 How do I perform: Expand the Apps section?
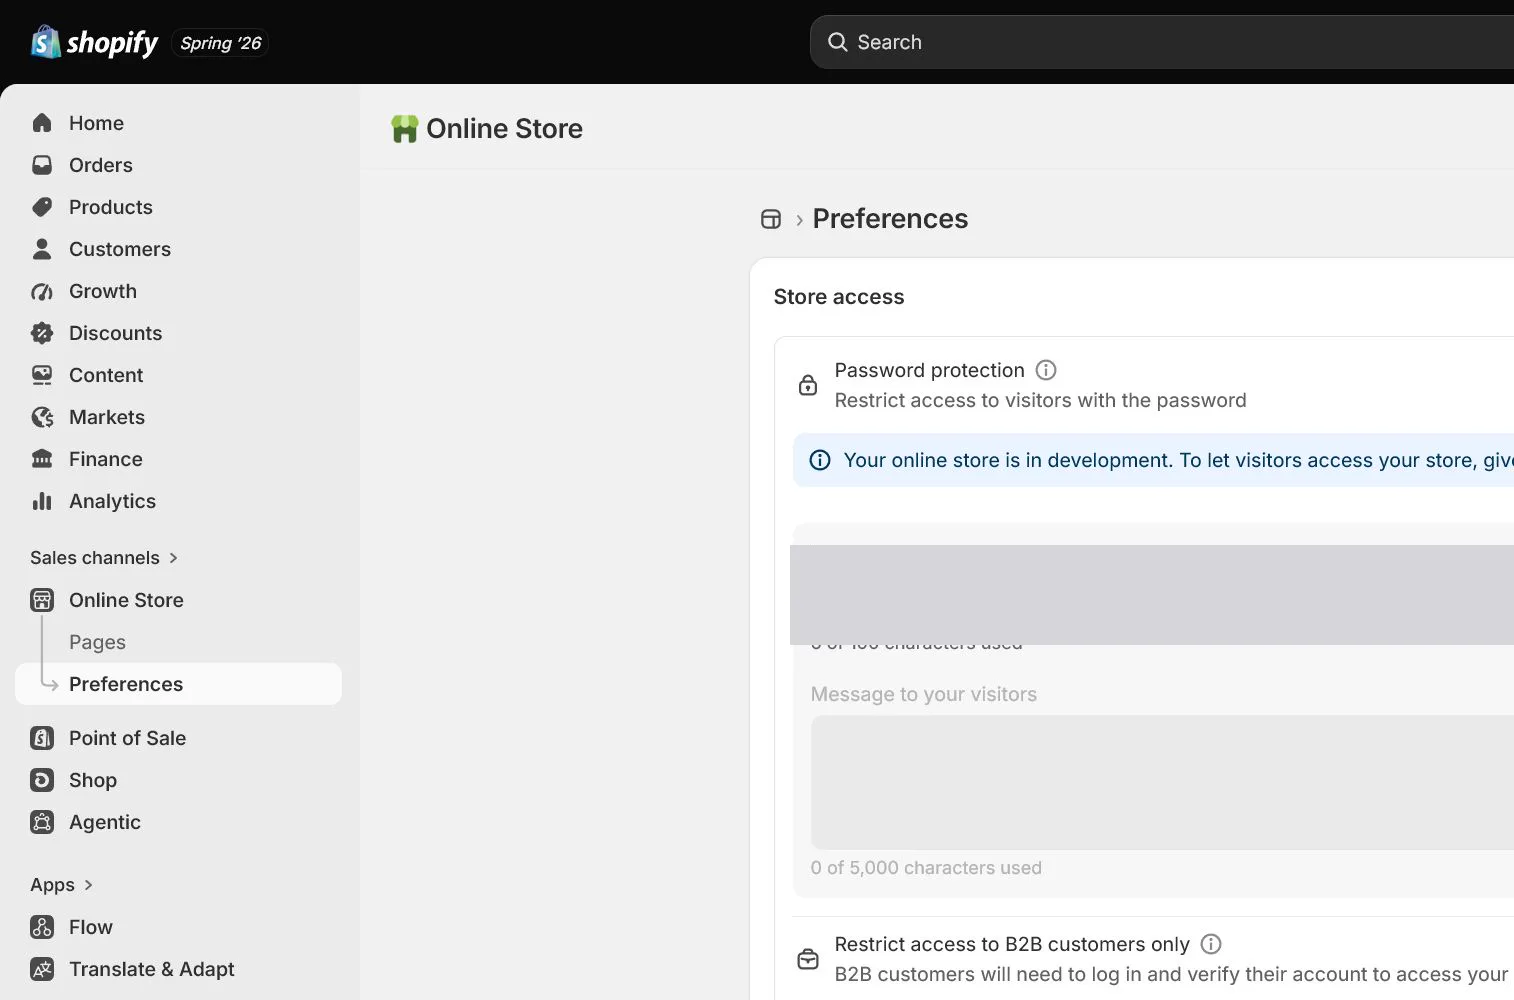point(62,885)
